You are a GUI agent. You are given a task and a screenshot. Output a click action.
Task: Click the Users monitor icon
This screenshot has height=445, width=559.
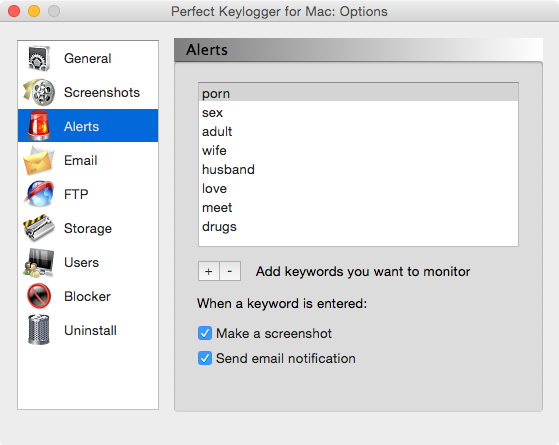click(x=39, y=262)
